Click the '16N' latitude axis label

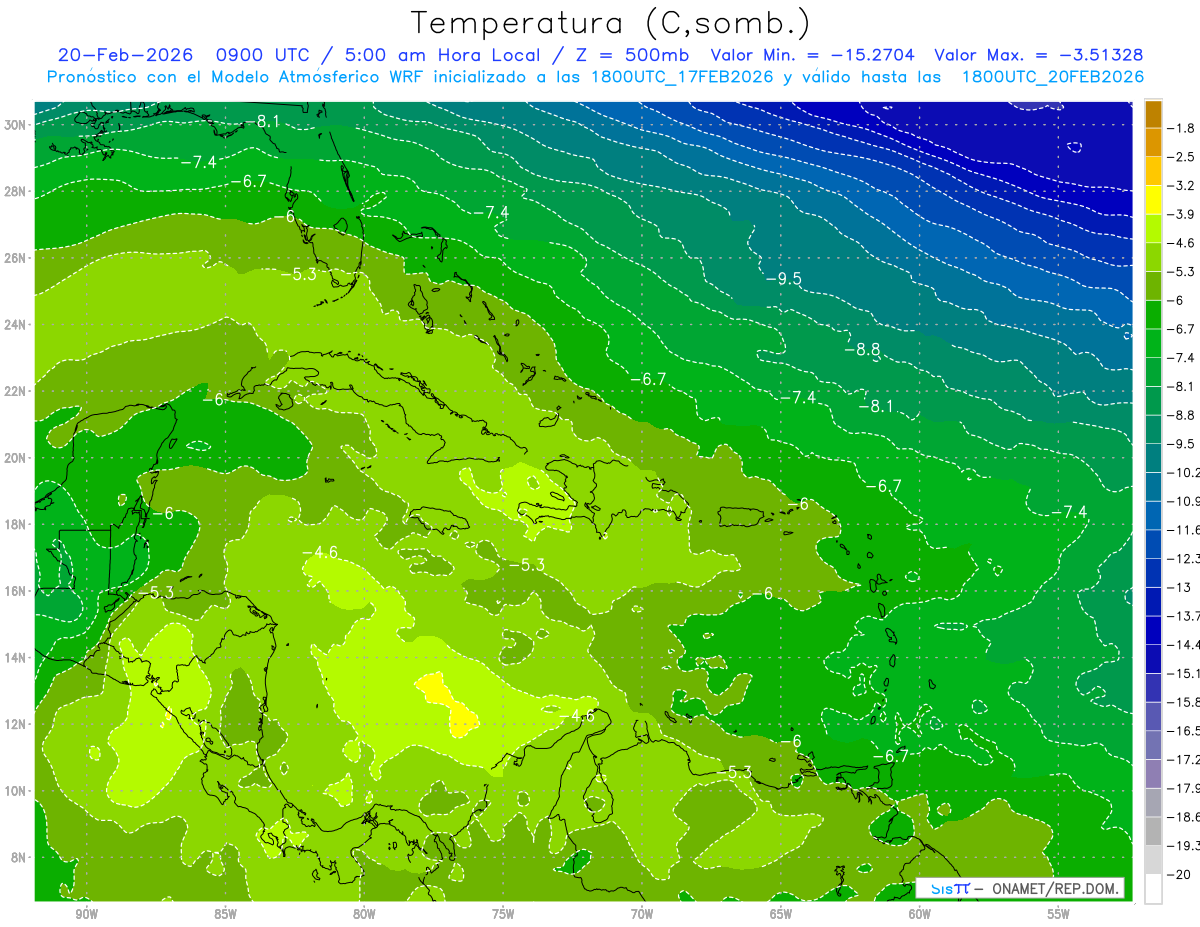pyautogui.click(x=16, y=591)
